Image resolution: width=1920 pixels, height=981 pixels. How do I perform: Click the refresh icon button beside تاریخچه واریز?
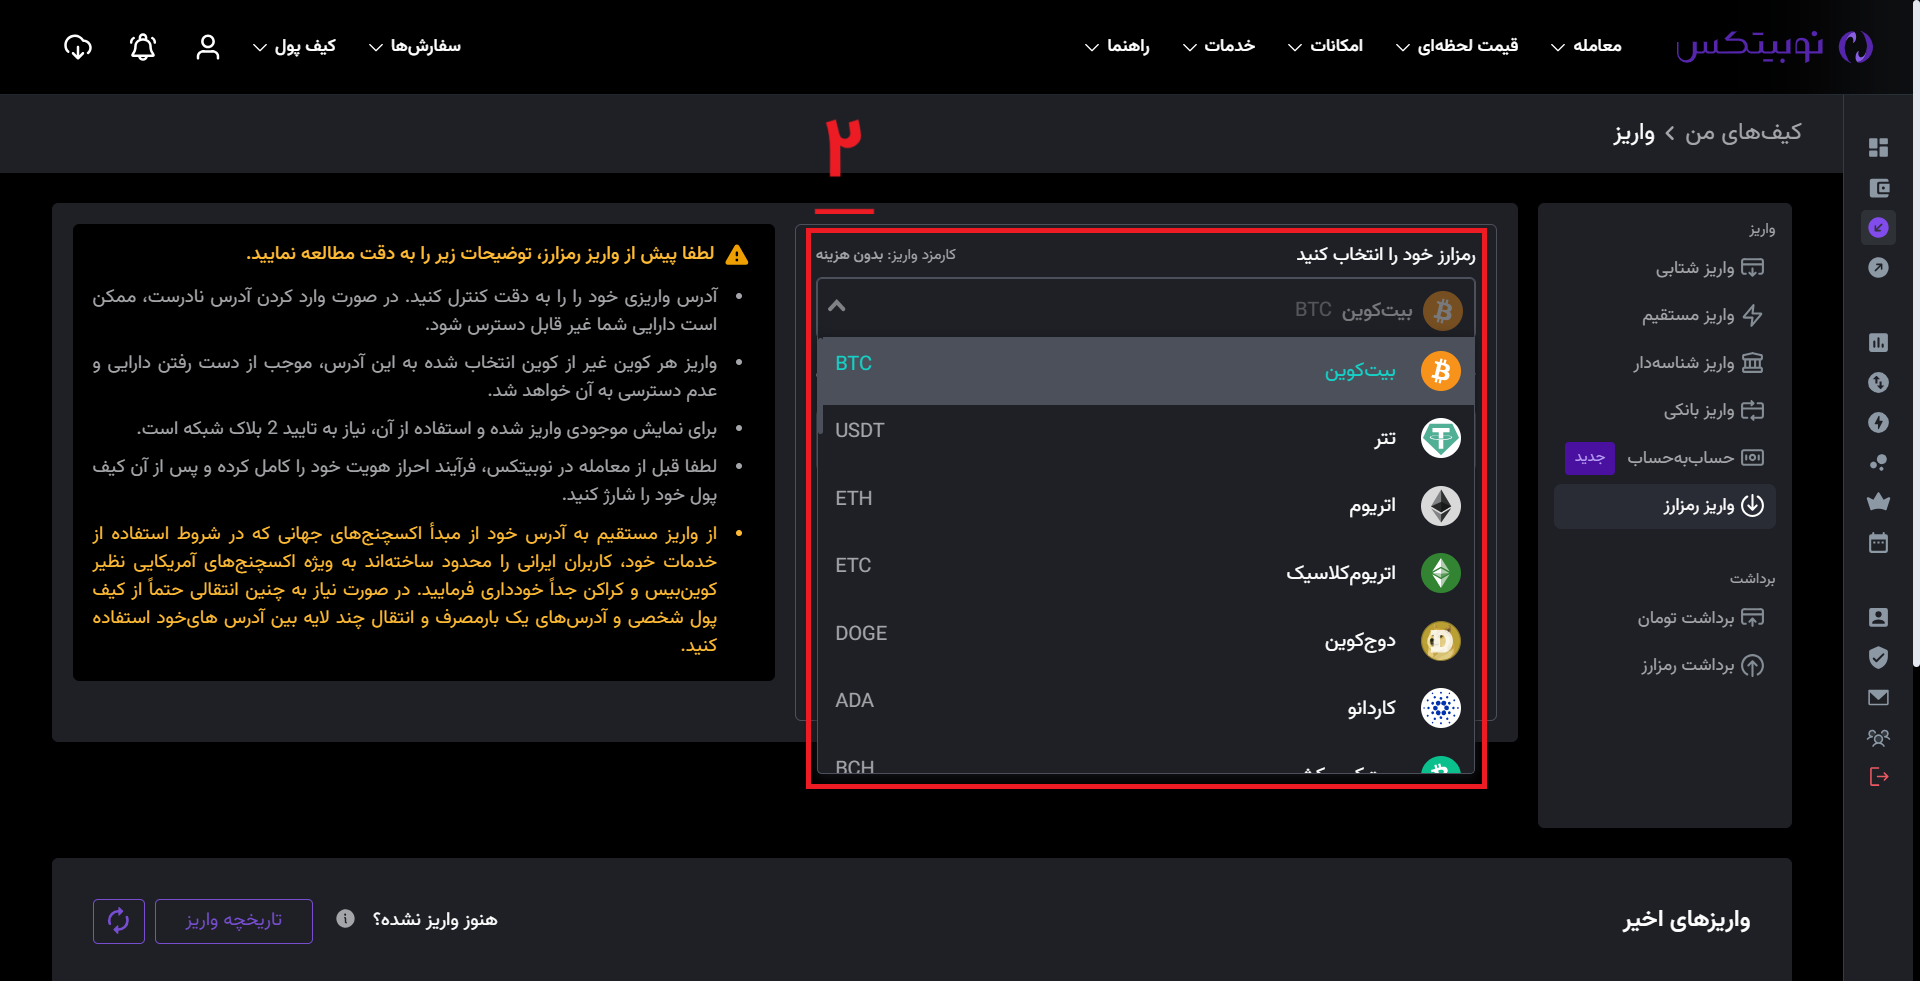click(119, 921)
